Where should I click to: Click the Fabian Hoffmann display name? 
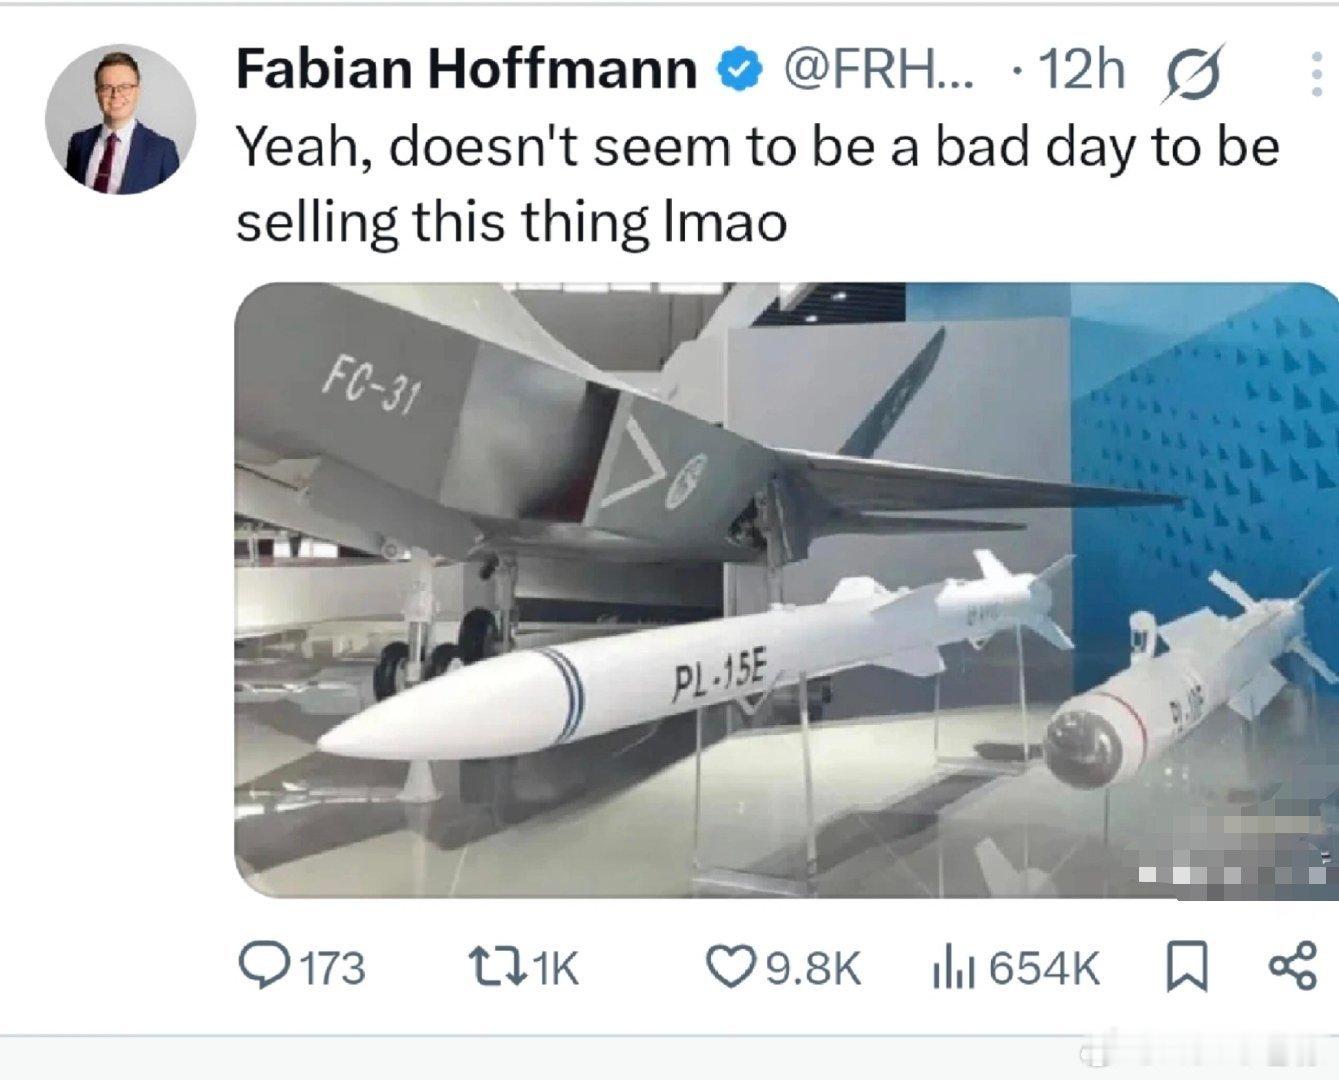pyautogui.click(x=466, y=70)
